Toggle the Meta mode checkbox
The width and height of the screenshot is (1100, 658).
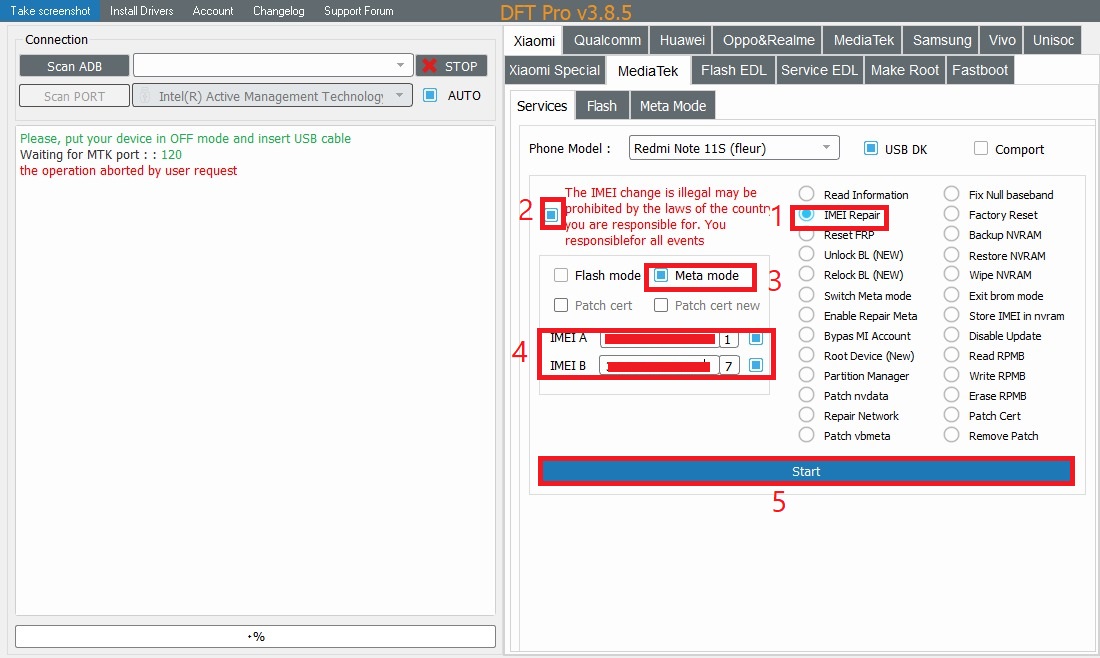(x=661, y=275)
